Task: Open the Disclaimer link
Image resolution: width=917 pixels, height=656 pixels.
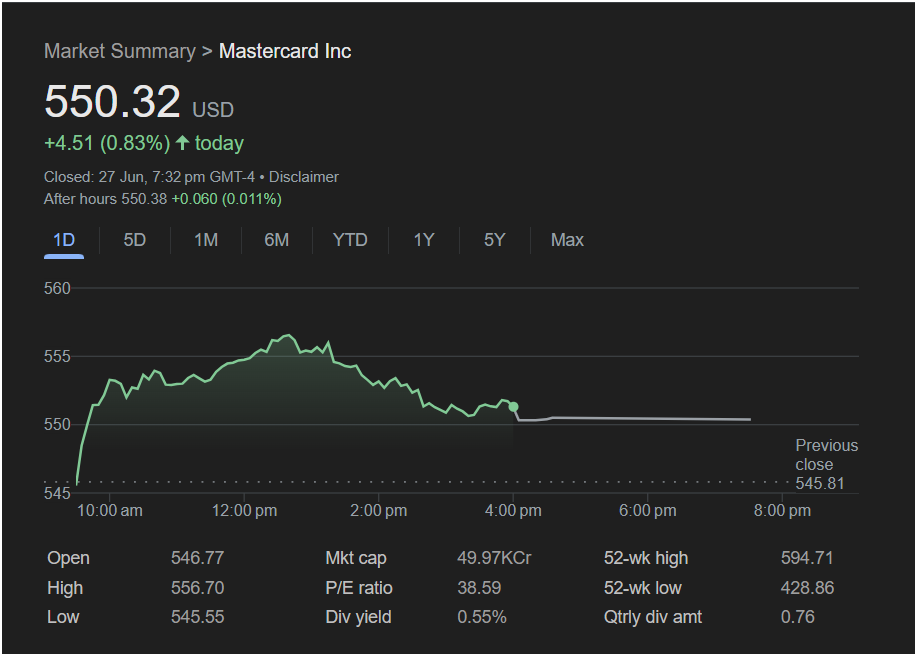Action: click(x=304, y=177)
